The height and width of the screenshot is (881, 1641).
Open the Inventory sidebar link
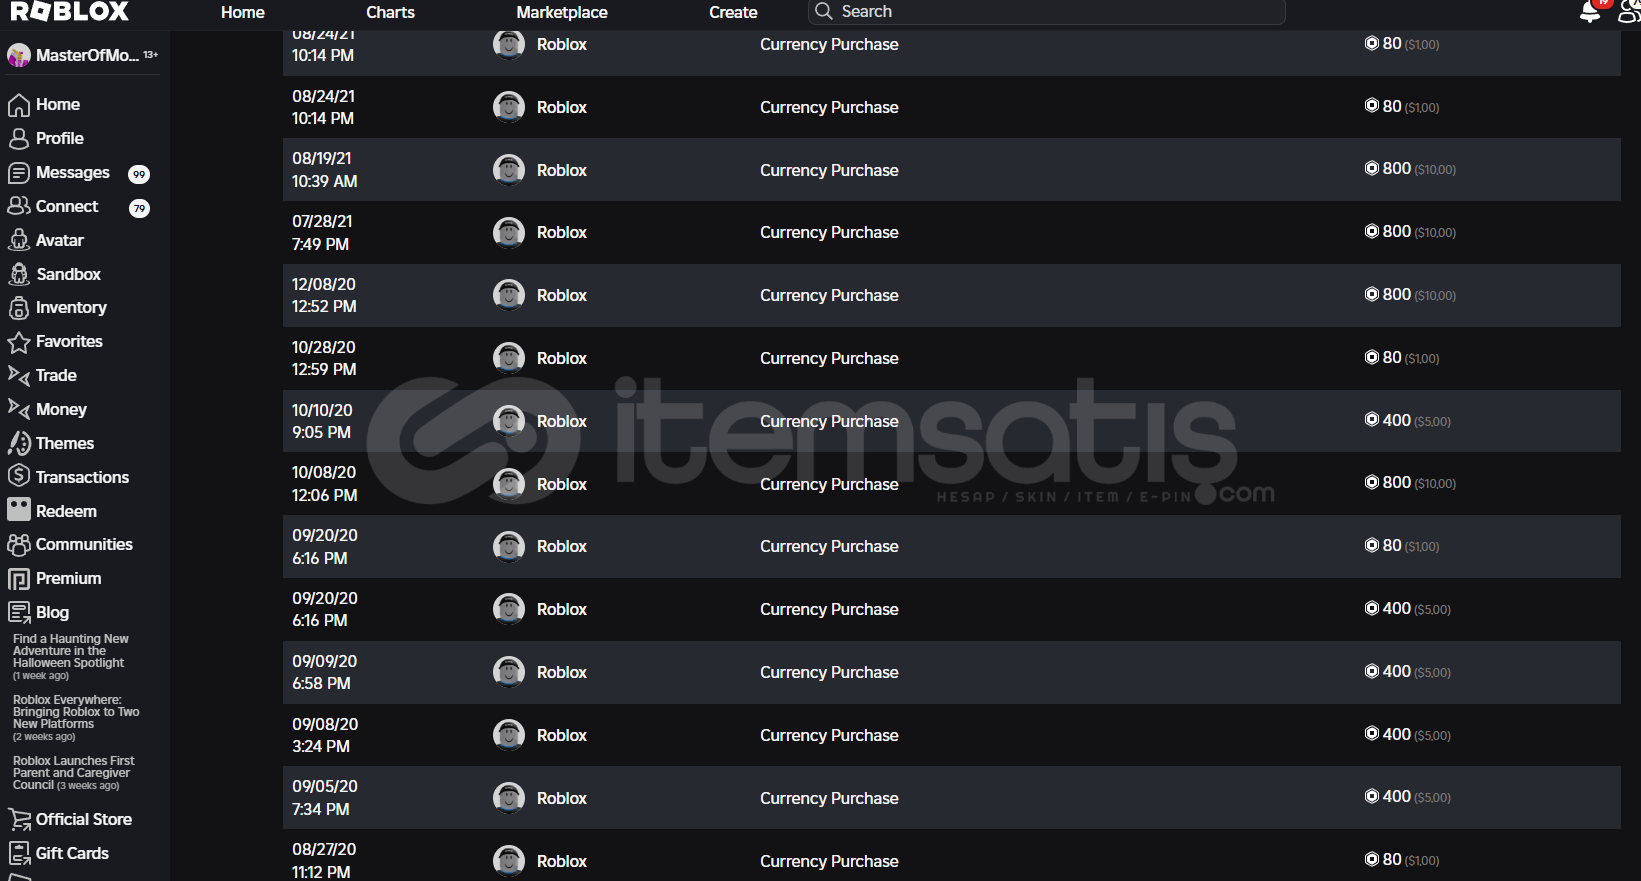pyautogui.click(x=71, y=307)
